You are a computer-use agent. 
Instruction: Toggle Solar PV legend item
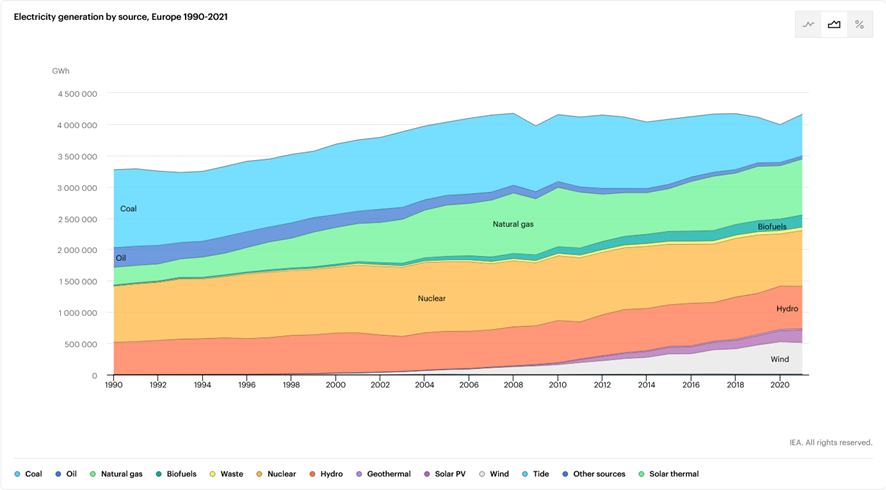(x=445, y=474)
